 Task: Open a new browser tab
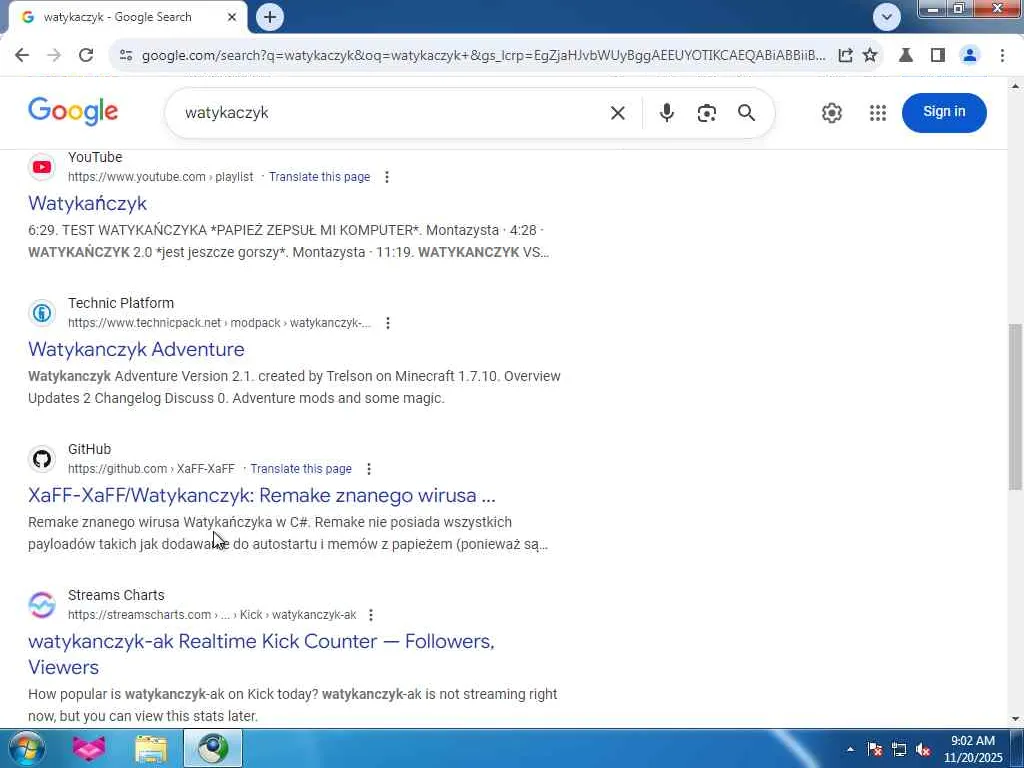tap(270, 17)
